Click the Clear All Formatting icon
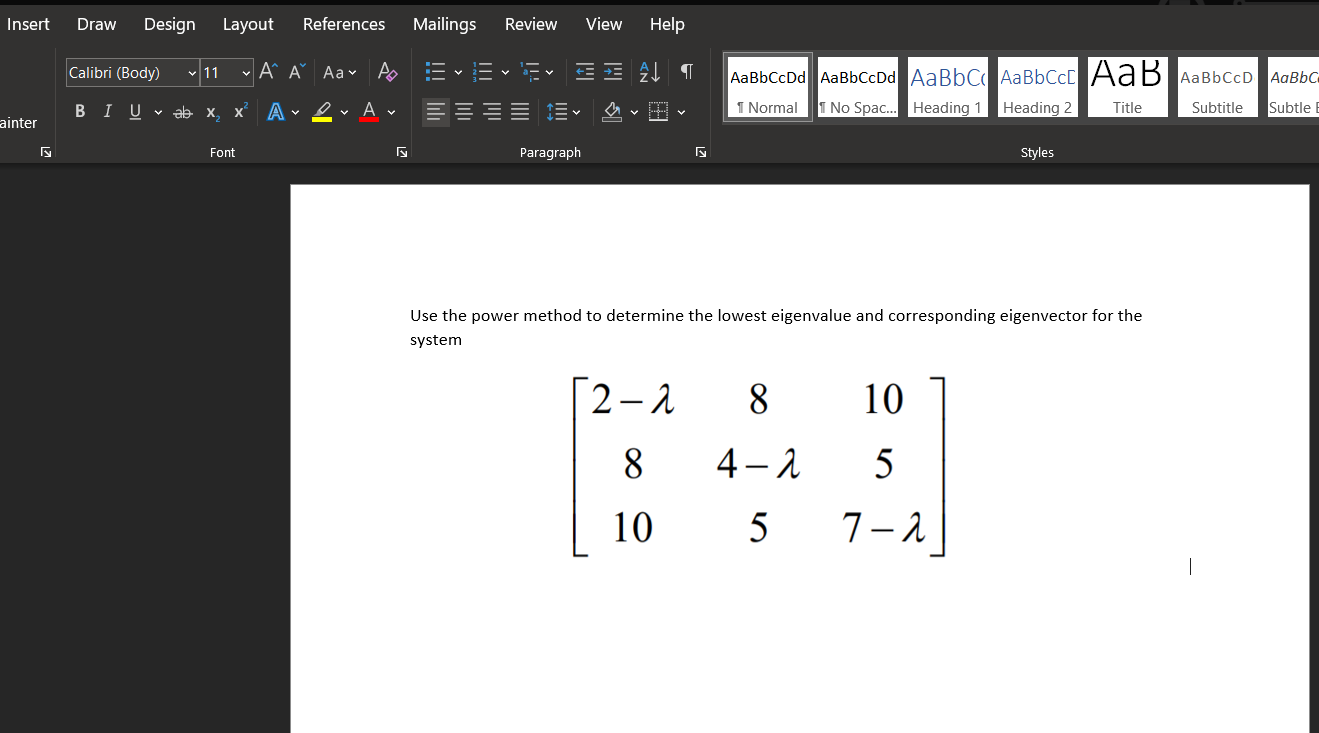The height and width of the screenshot is (733, 1319). 387,72
